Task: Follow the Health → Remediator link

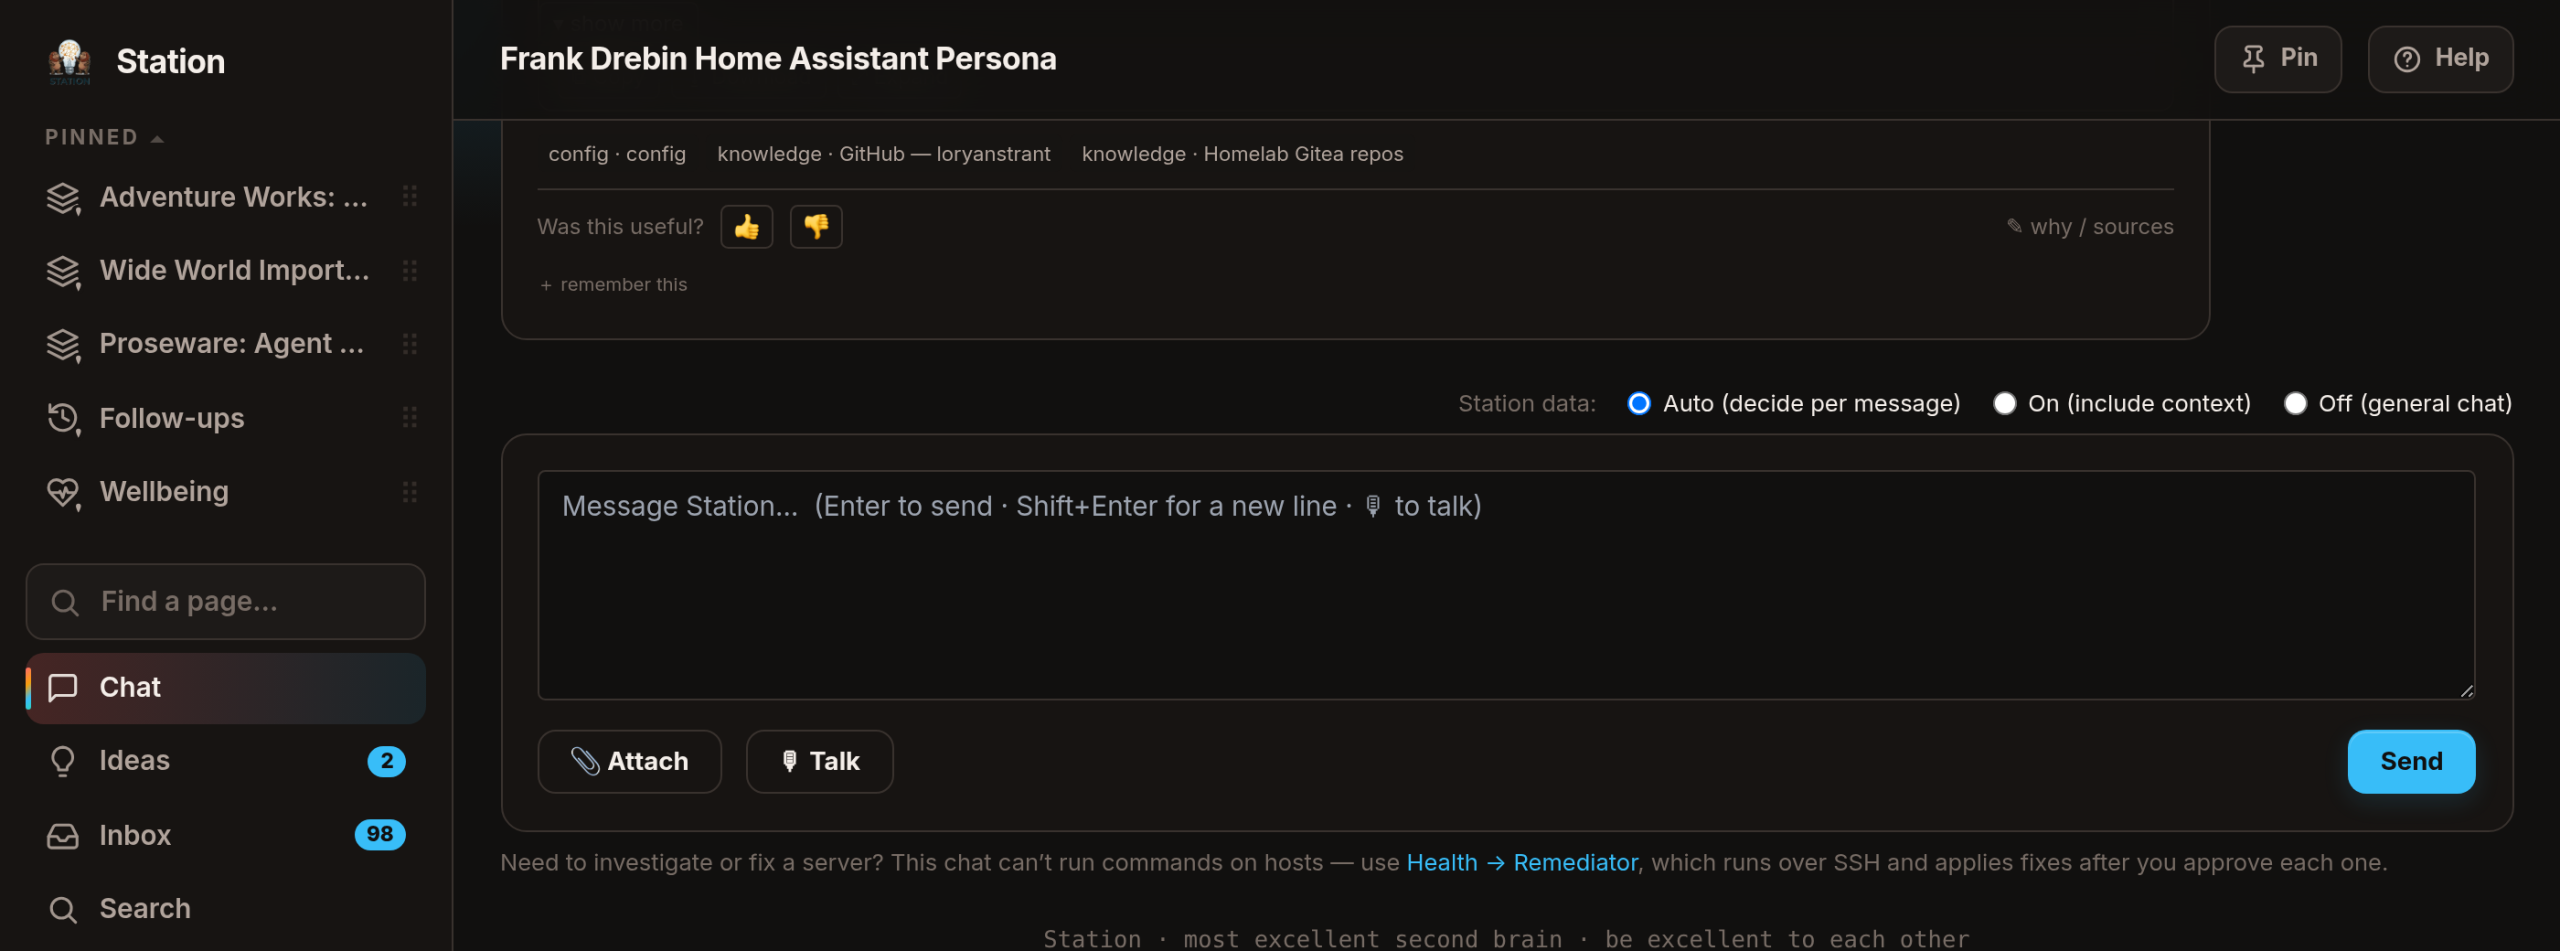Action: click(1522, 863)
